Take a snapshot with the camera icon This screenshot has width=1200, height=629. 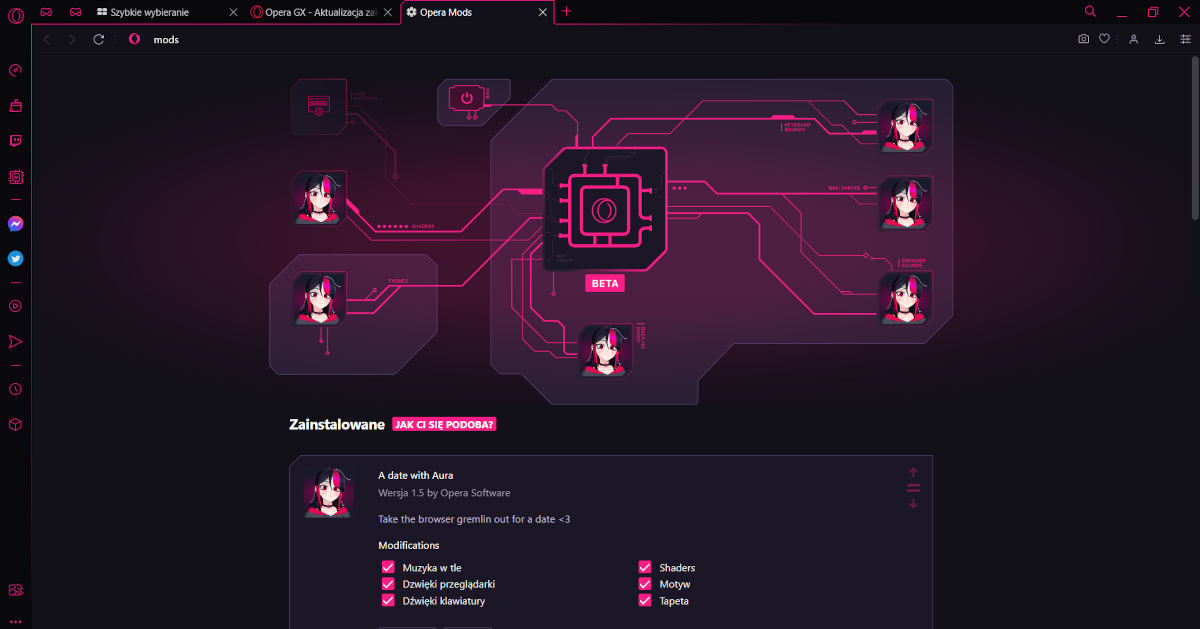tap(1083, 39)
